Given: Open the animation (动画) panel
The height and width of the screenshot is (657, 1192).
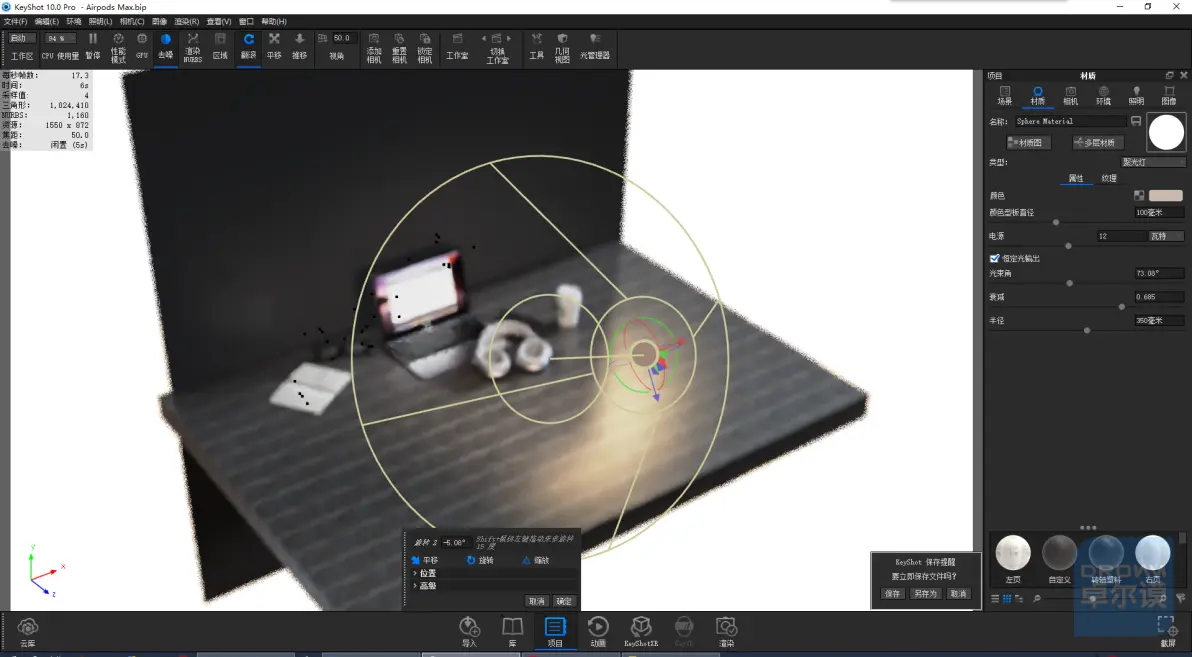Looking at the screenshot, I should 598,631.
